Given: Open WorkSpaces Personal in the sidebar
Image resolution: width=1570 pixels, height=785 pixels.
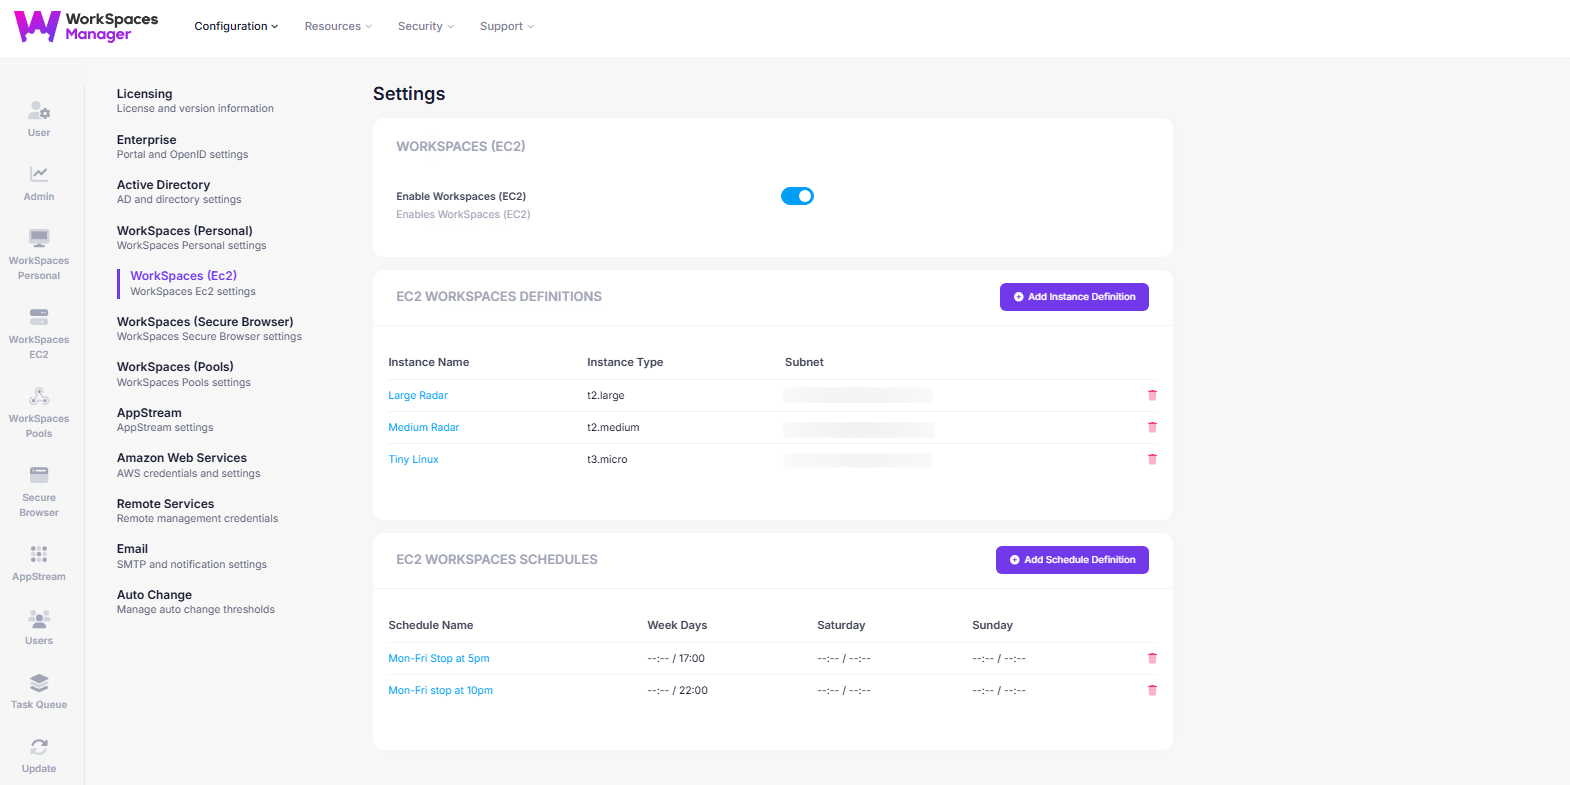Looking at the screenshot, I should tap(39, 253).
